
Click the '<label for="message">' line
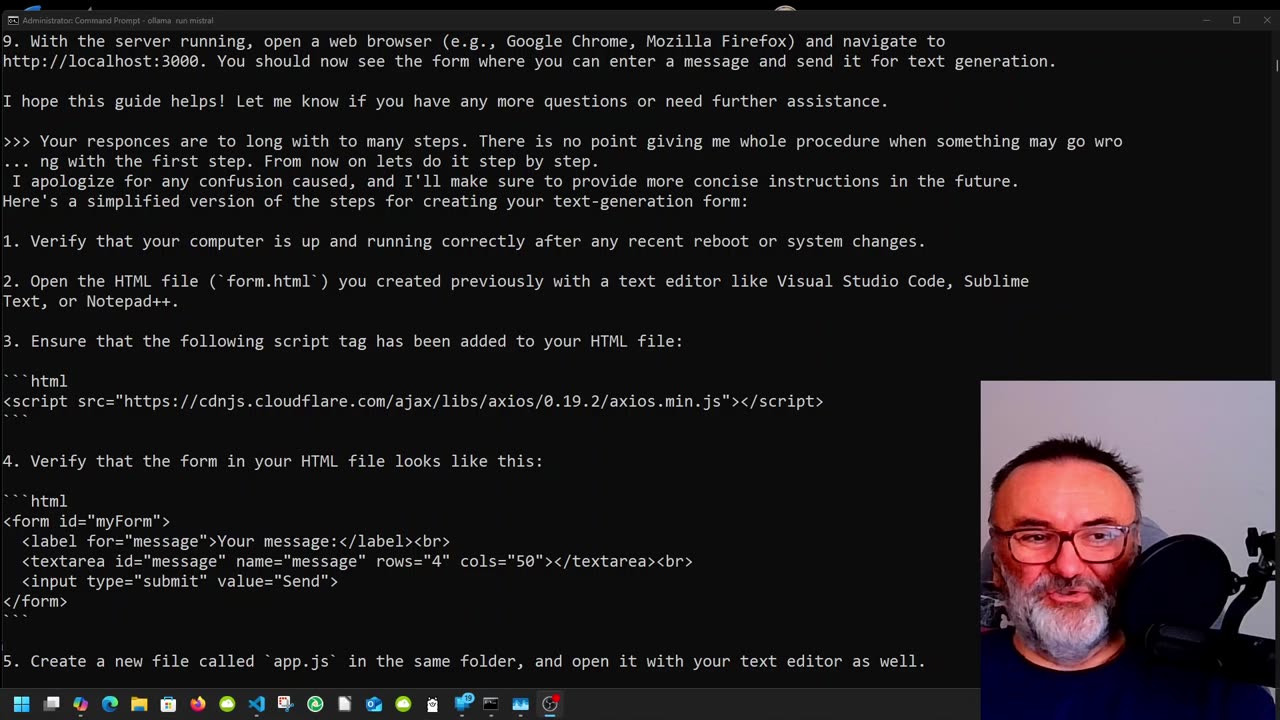pyautogui.click(x=236, y=541)
